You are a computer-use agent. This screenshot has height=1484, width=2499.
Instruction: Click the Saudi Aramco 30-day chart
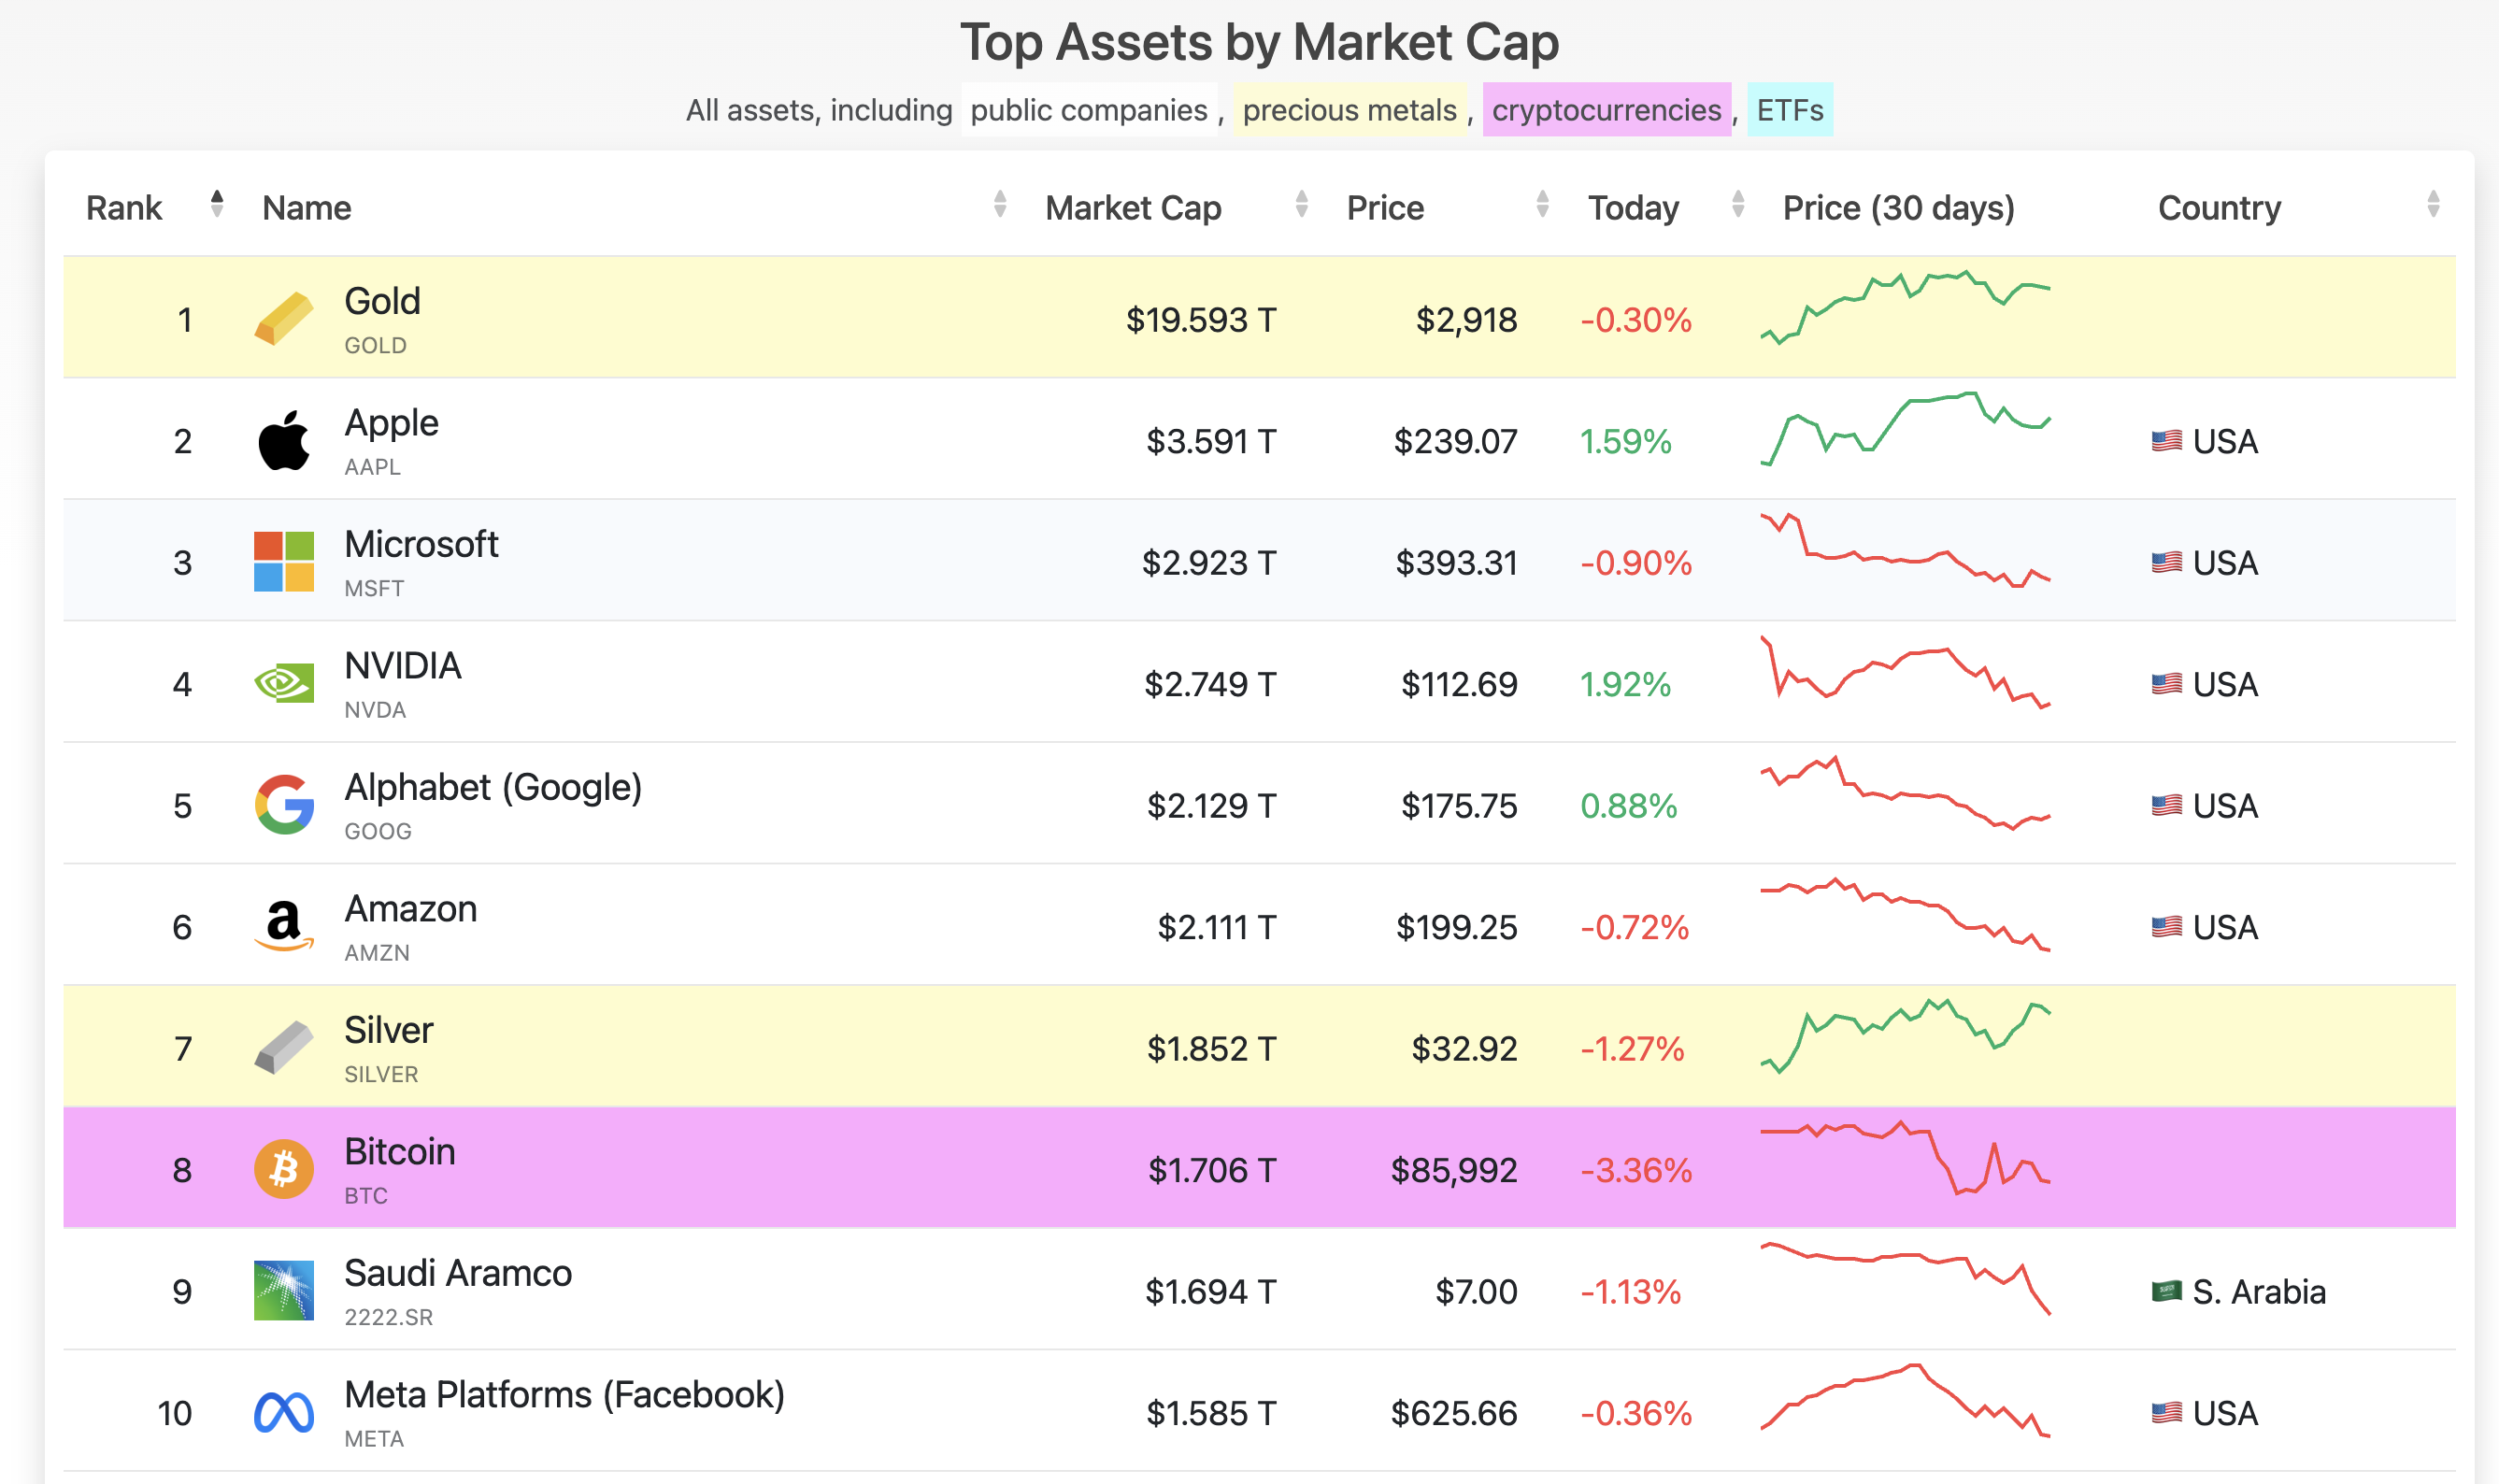[1905, 1279]
